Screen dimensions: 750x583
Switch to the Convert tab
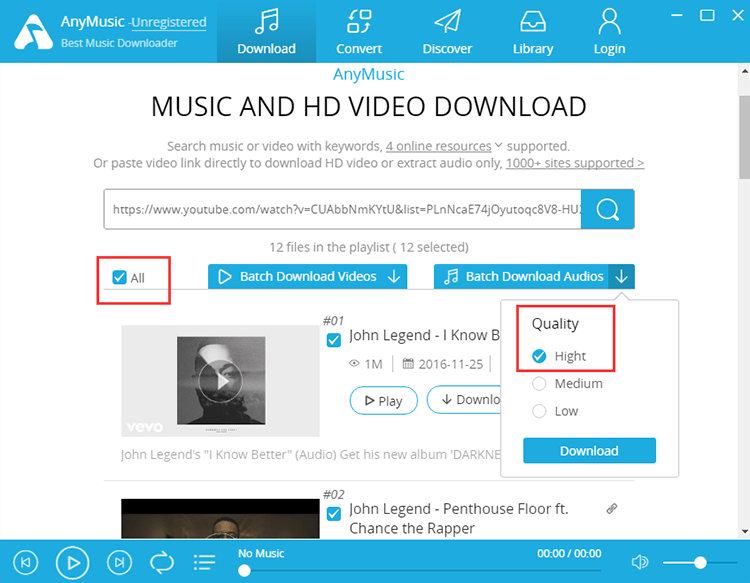[x=359, y=32]
